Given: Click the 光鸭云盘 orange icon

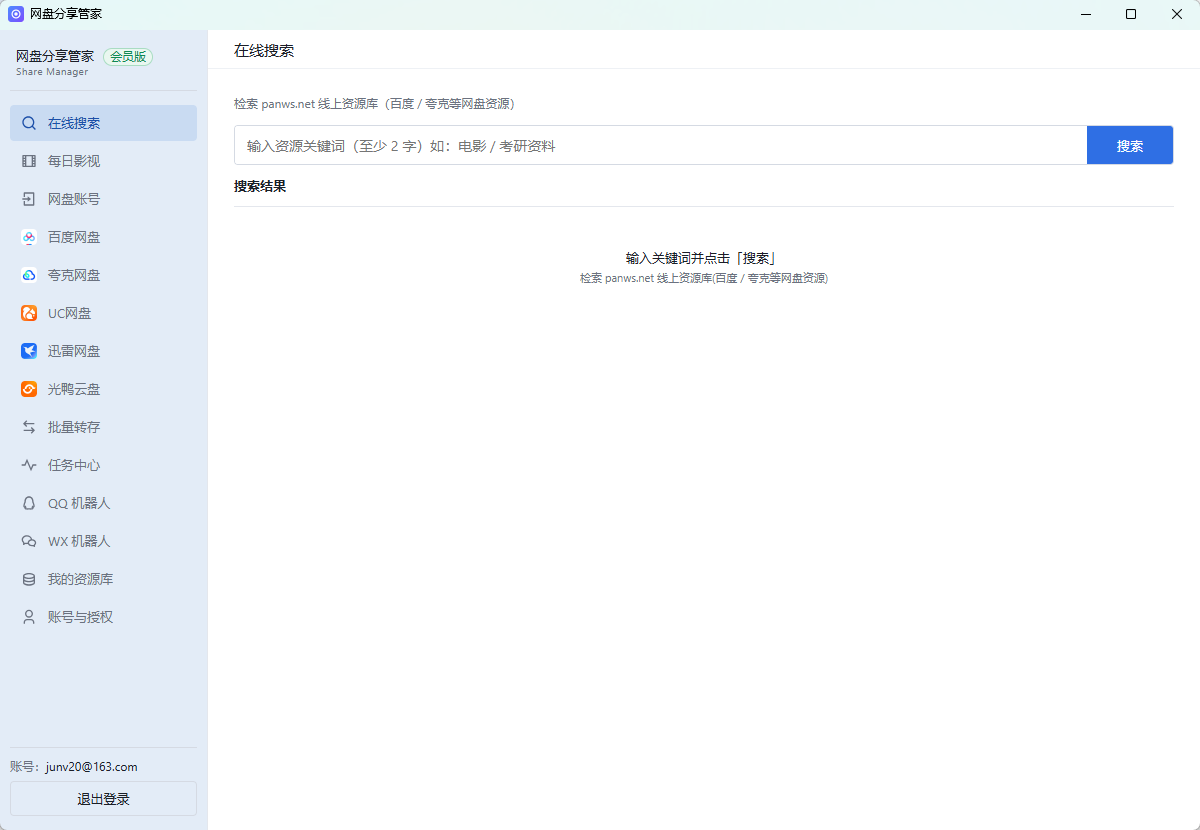Looking at the screenshot, I should coord(29,389).
